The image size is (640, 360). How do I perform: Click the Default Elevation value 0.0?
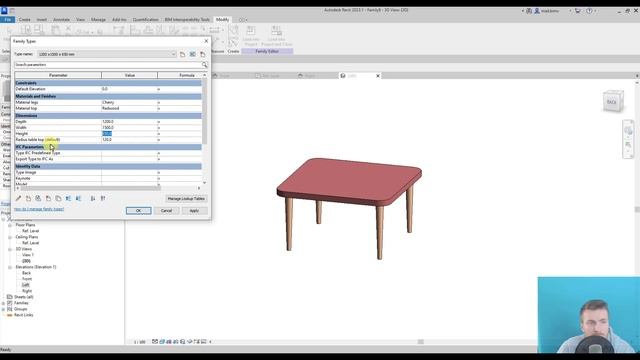(129, 89)
